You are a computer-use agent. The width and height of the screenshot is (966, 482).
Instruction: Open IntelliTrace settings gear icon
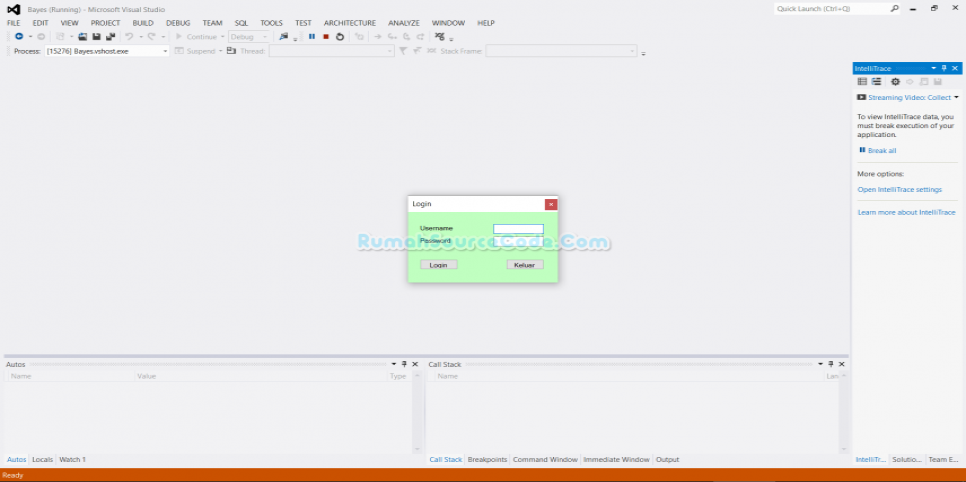(895, 81)
